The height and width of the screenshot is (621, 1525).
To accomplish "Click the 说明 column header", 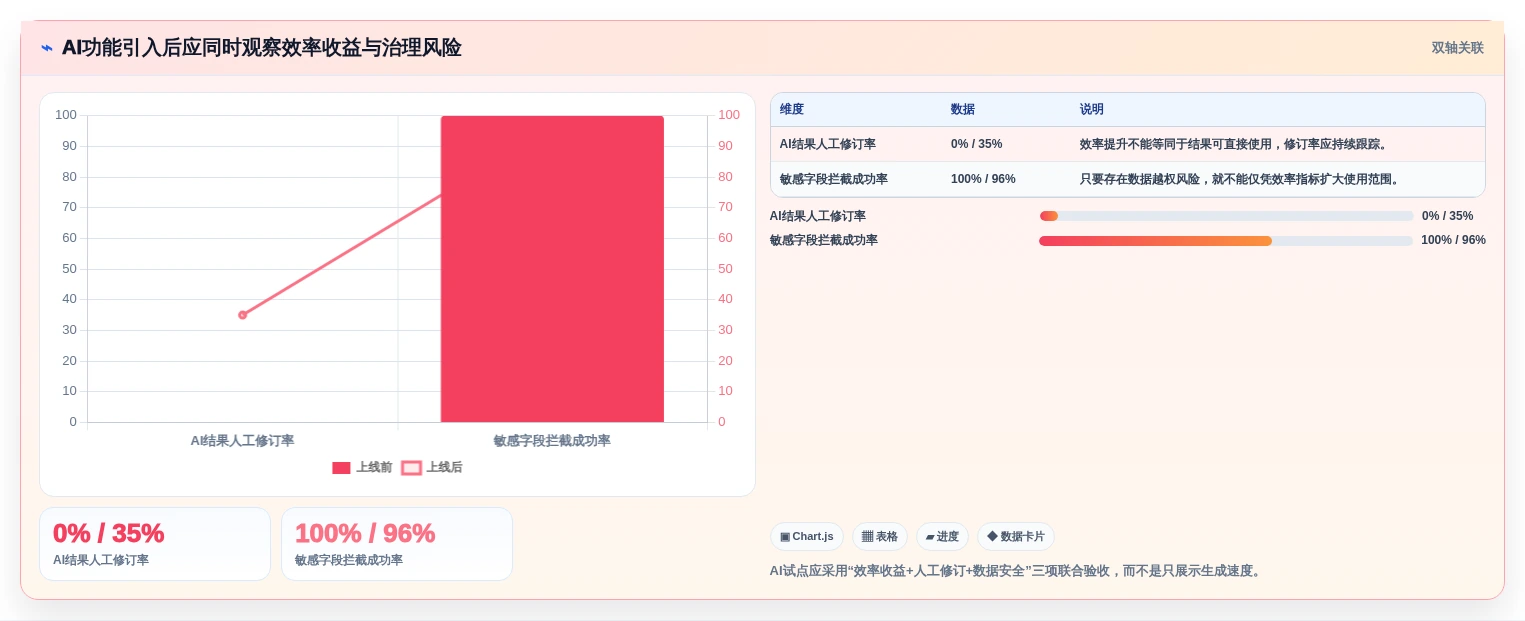I will [1092, 110].
